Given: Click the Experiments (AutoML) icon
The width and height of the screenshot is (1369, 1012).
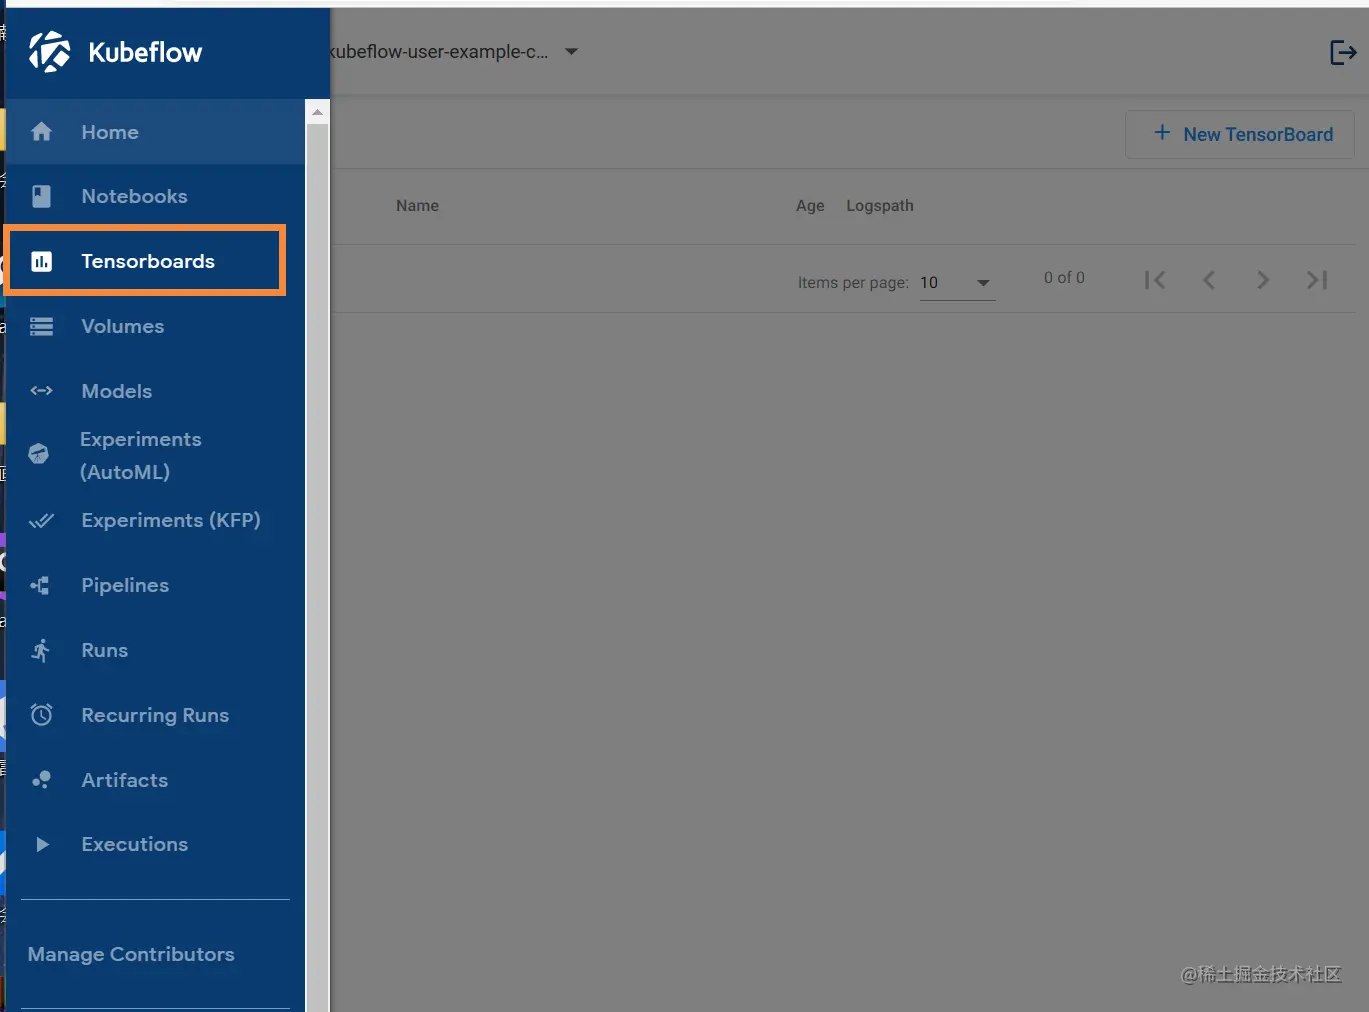Looking at the screenshot, I should [39, 454].
